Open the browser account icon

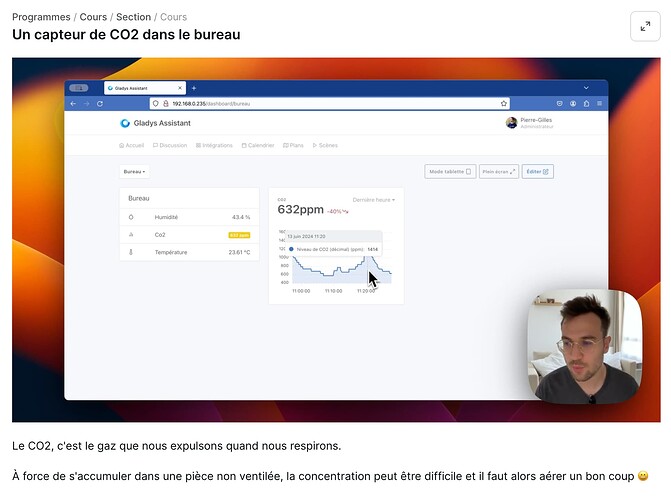(573, 104)
